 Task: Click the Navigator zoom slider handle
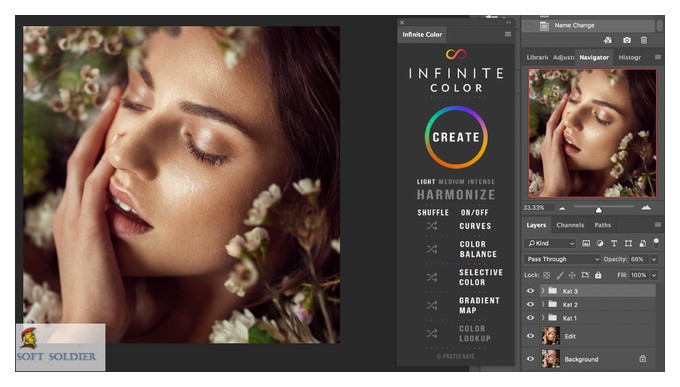(598, 210)
